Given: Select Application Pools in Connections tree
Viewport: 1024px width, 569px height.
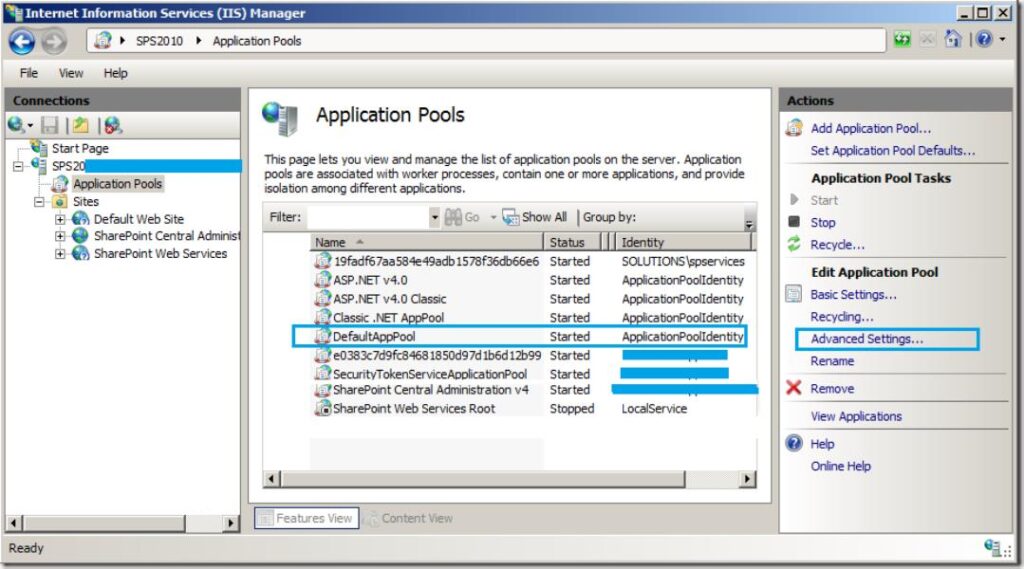Looking at the screenshot, I should pyautogui.click(x=118, y=184).
